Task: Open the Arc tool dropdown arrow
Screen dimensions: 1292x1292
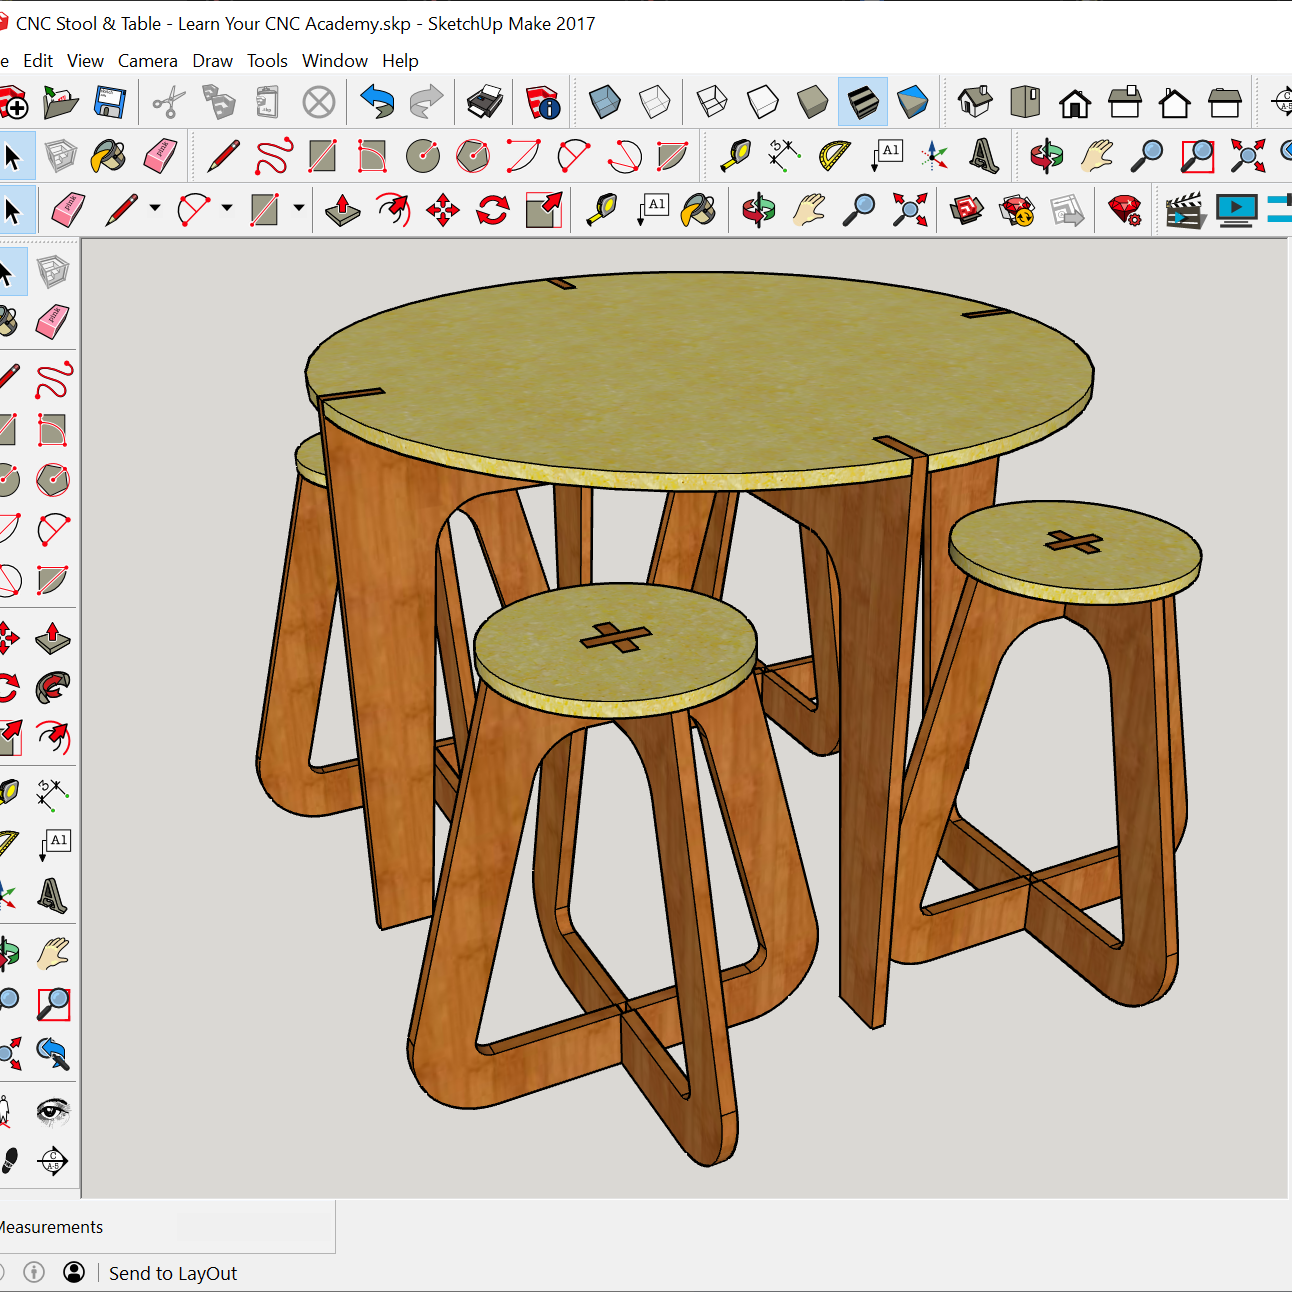Action: tap(227, 209)
